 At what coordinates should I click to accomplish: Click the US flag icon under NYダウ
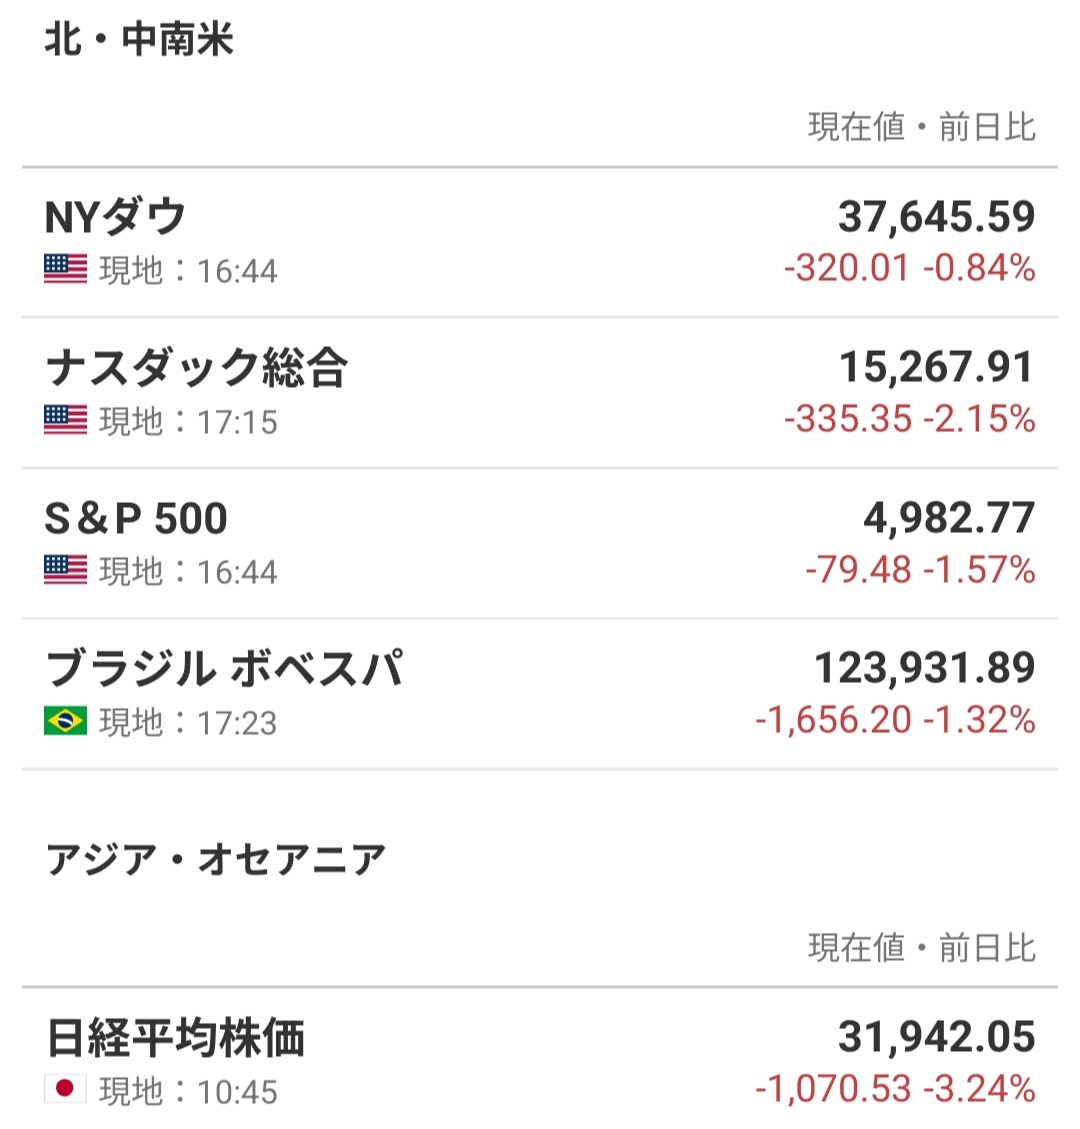coord(66,269)
